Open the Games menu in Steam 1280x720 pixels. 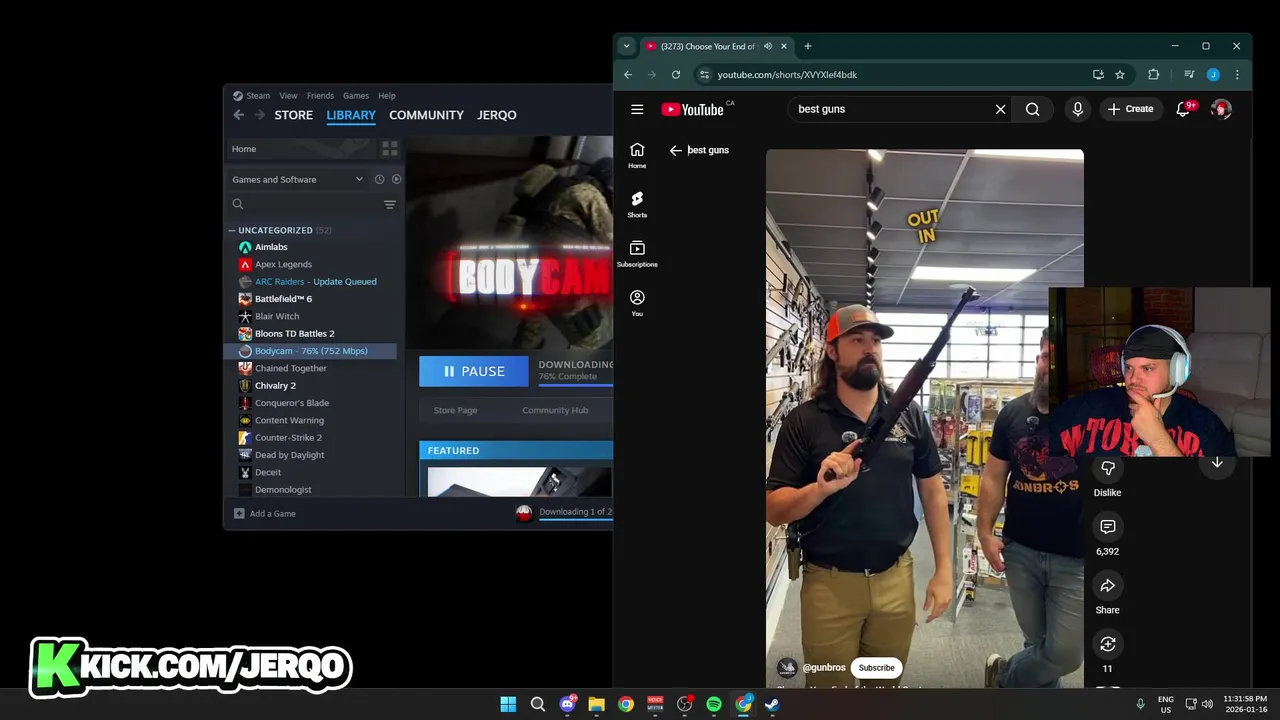click(x=356, y=96)
